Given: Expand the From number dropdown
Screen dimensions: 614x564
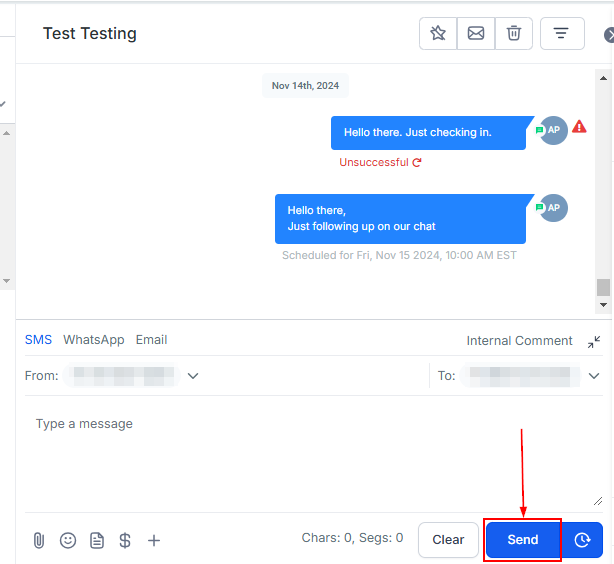Looking at the screenshot, I should click(x=193, y=376).
